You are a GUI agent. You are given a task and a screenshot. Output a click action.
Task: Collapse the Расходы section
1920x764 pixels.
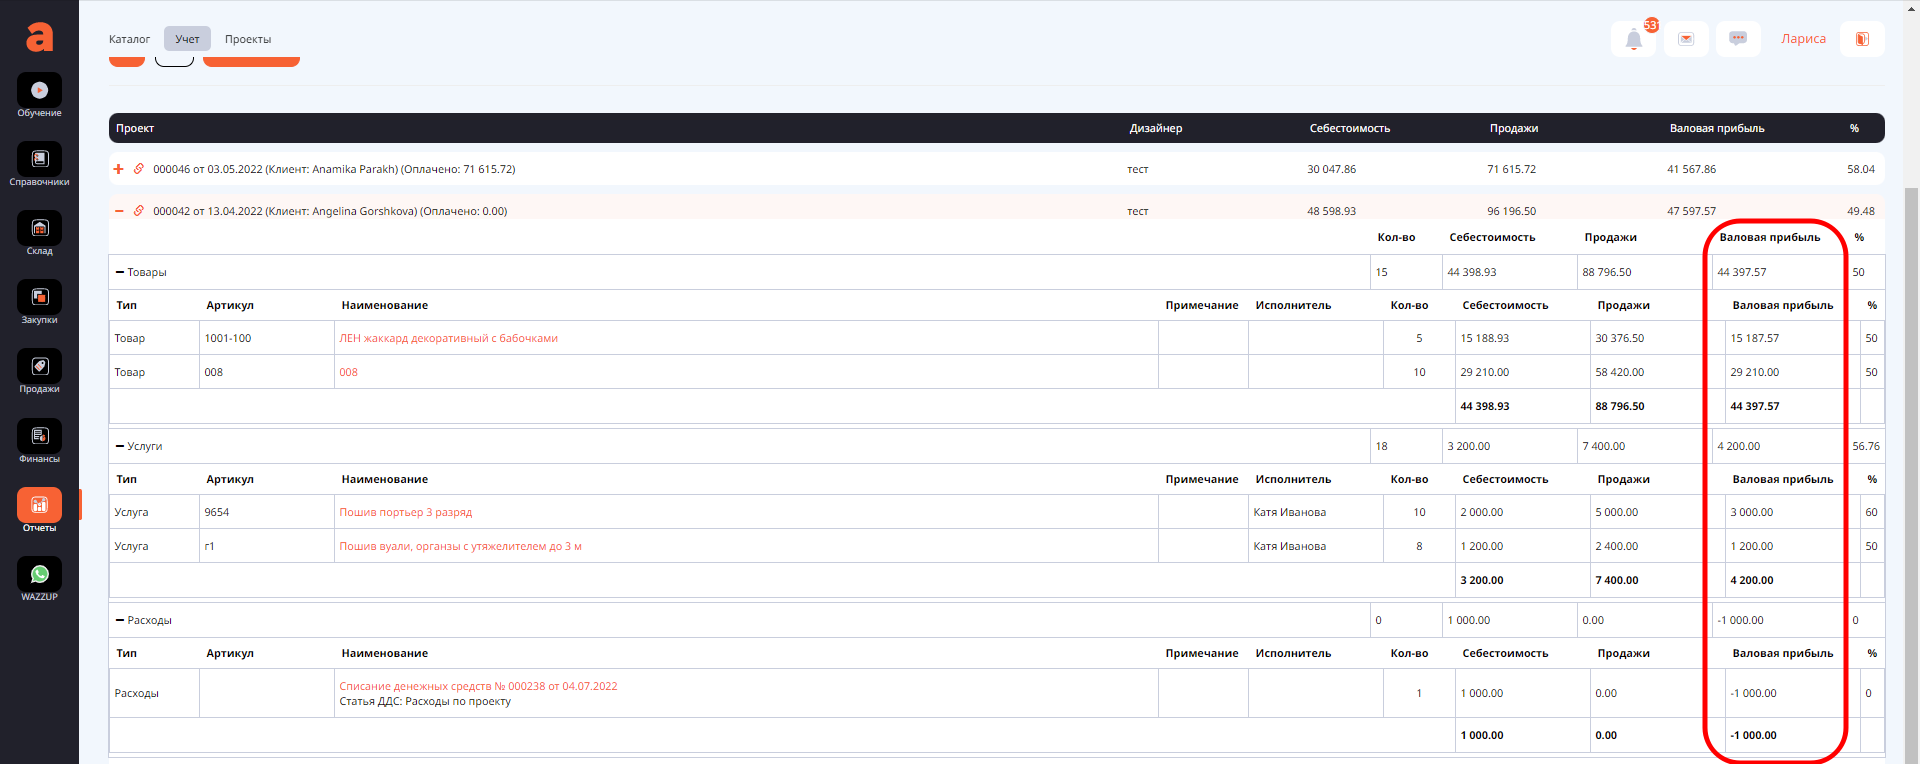tap(120, 620)
